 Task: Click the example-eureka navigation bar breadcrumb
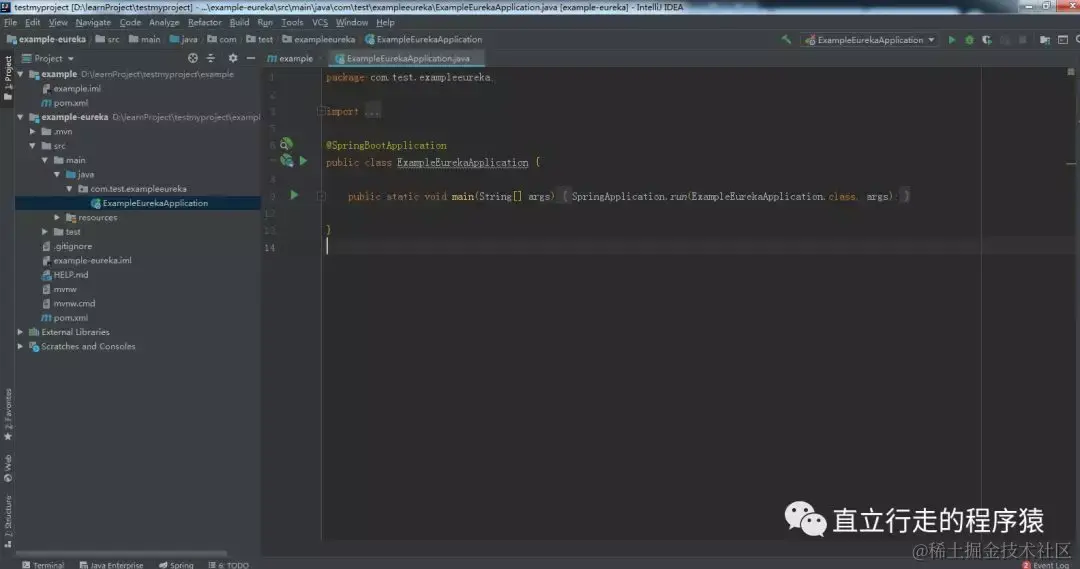click(x=46, y=40)
